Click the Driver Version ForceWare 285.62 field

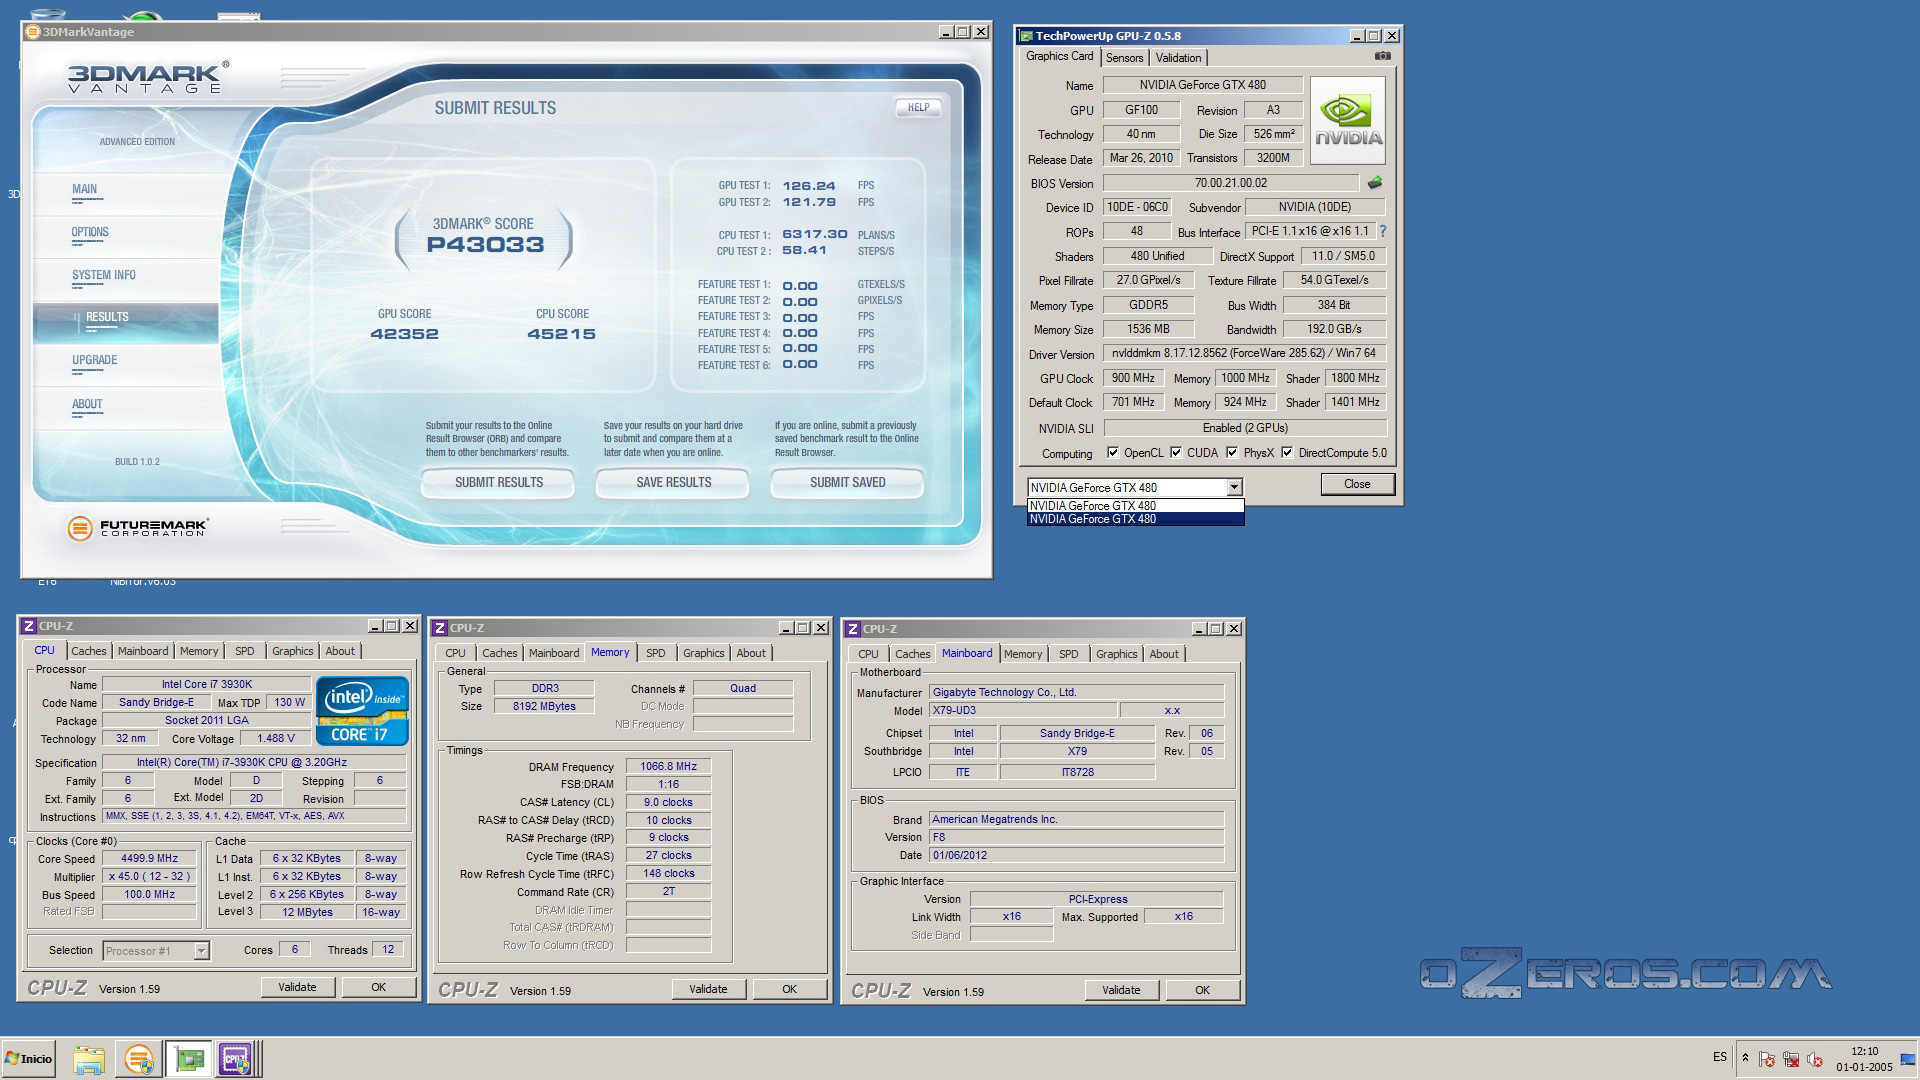click(1244, 353)
